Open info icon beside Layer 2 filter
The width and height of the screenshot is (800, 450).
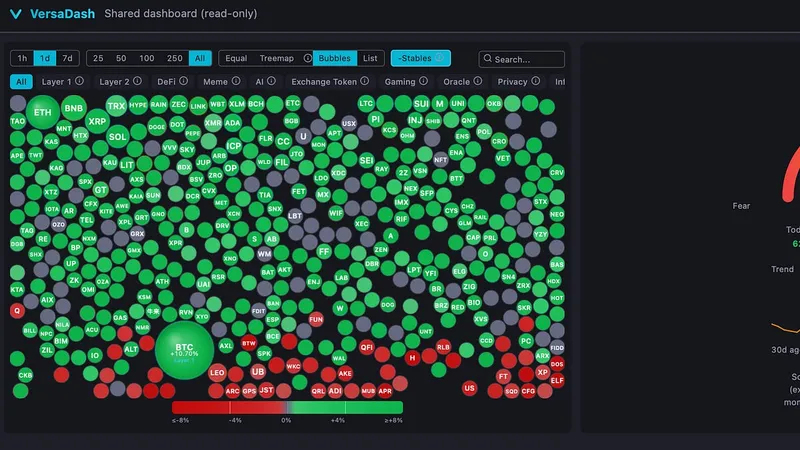(137, 81)
